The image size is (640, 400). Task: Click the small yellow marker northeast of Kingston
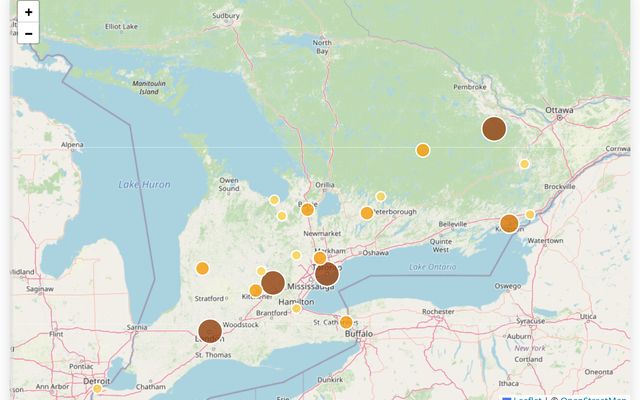tap(530, 214)
